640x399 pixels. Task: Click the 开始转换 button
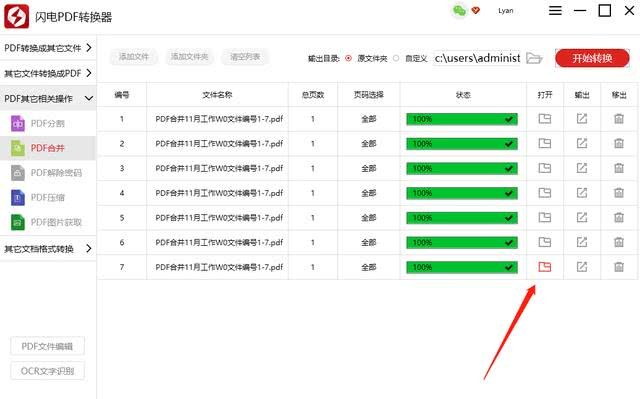[x=592, y=58]
